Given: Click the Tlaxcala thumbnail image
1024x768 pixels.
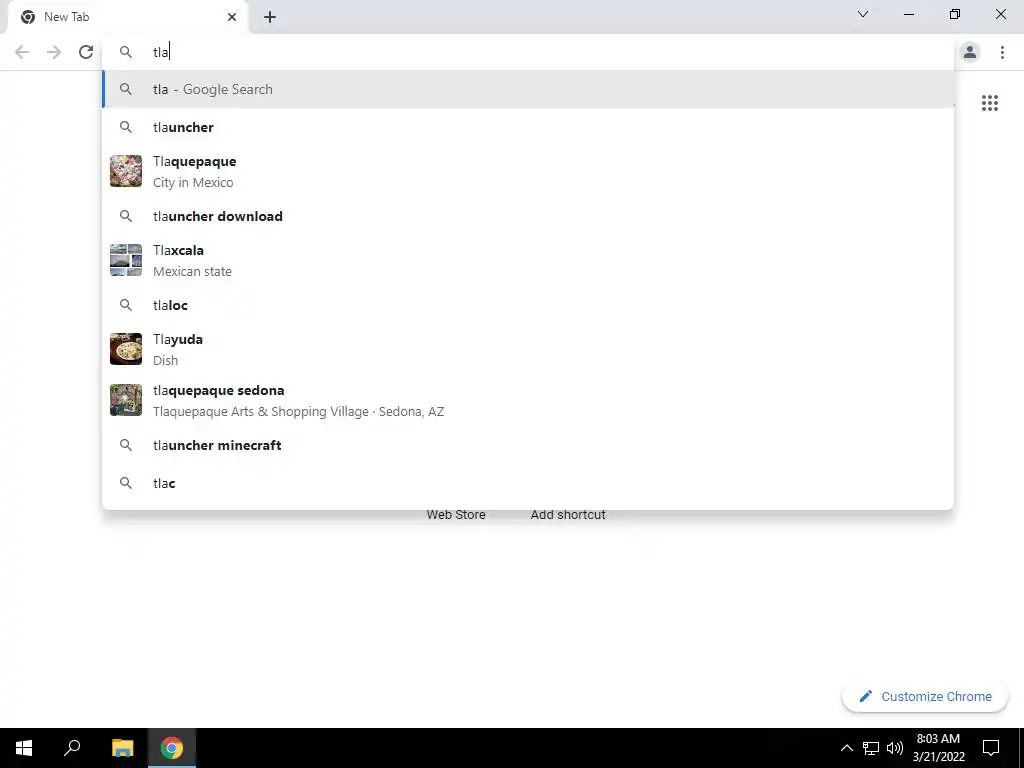Looking at the screenshot, I should (126, 260).
